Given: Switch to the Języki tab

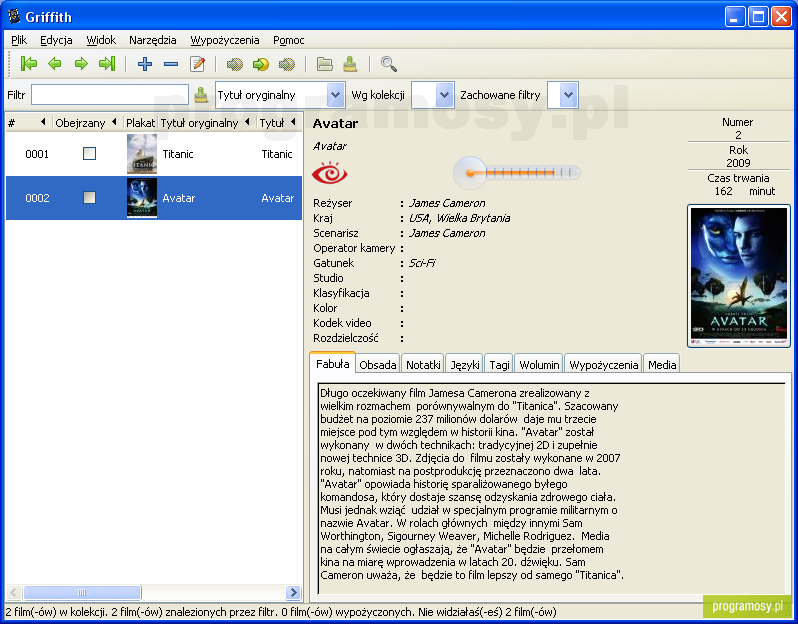Looking at the screenshot, I should [x=465, y=365].
